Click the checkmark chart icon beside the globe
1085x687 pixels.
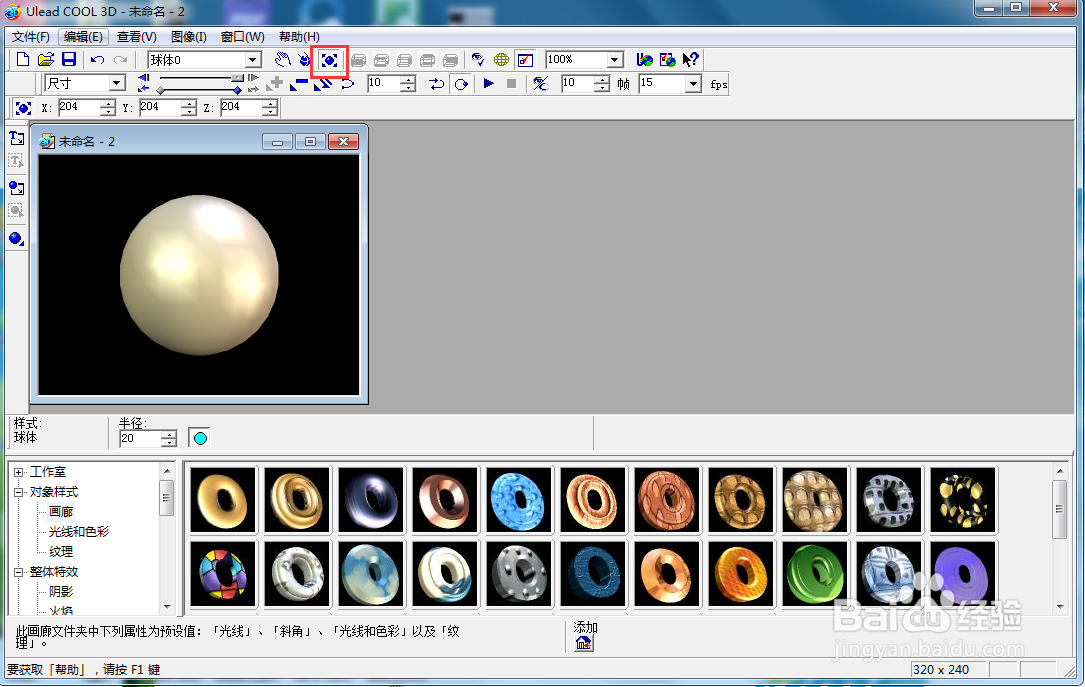point(525,60)
